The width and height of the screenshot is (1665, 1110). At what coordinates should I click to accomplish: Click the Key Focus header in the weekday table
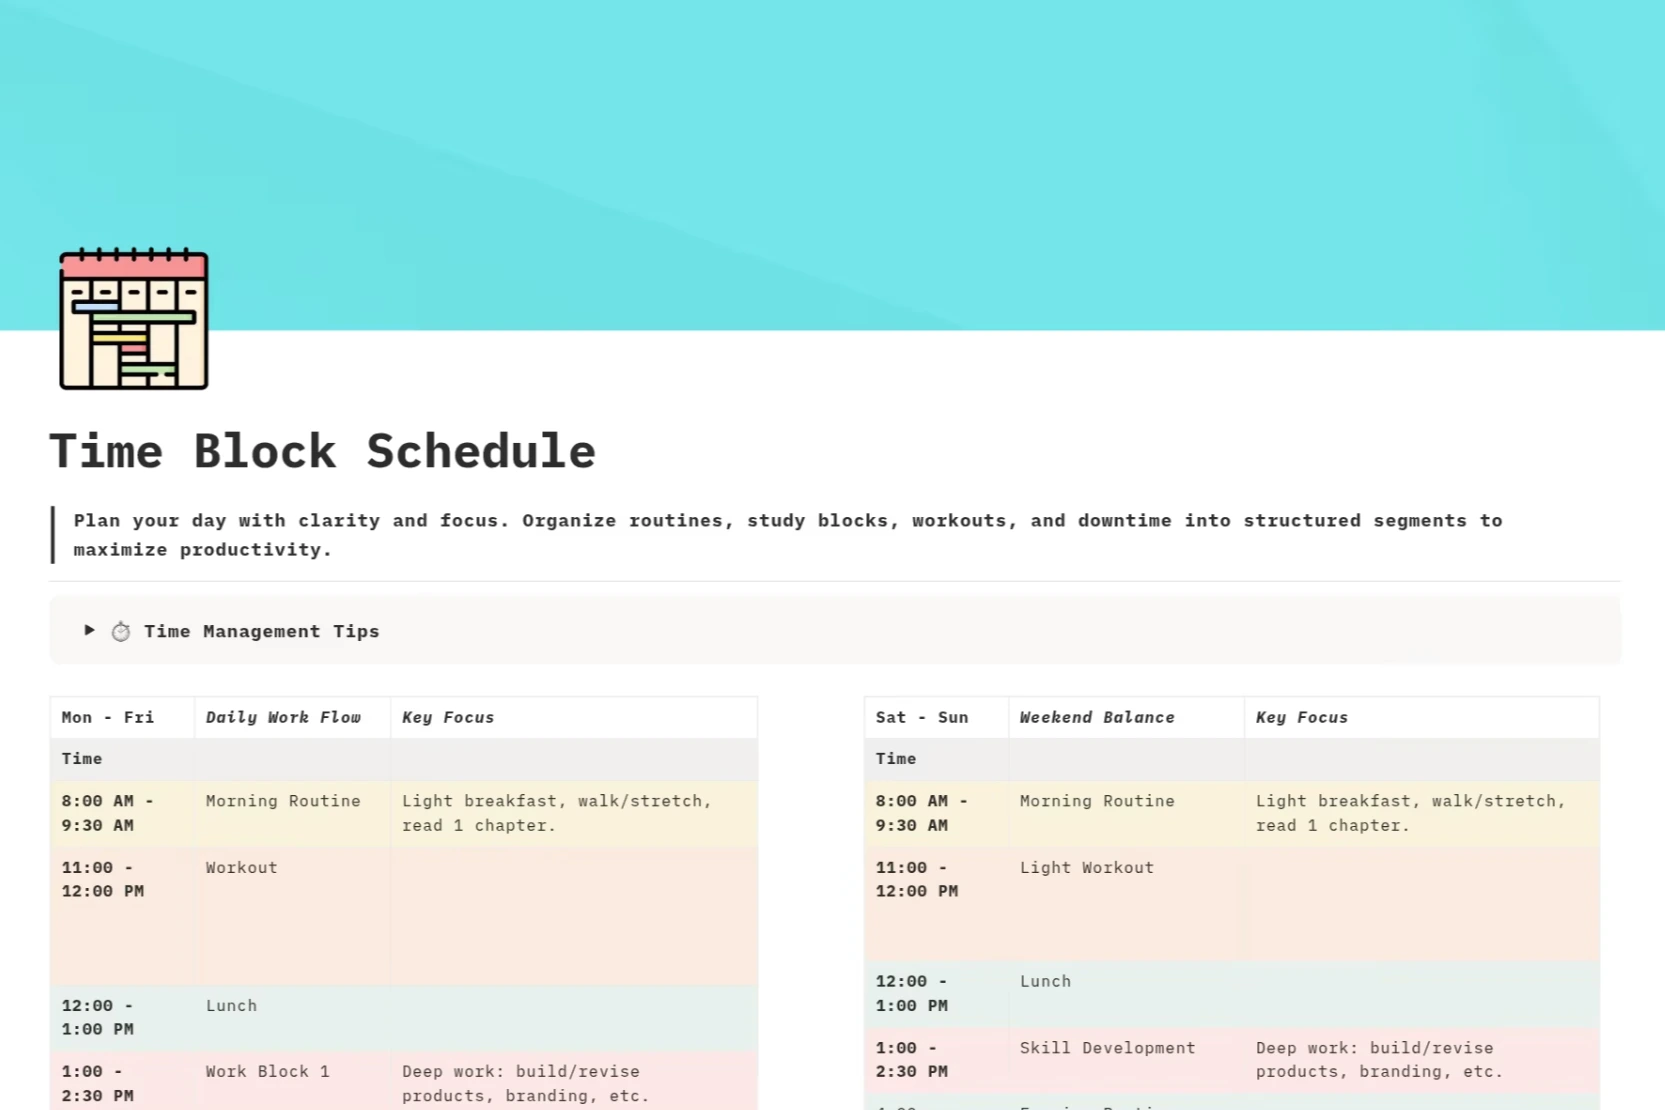tap(447, 717)
